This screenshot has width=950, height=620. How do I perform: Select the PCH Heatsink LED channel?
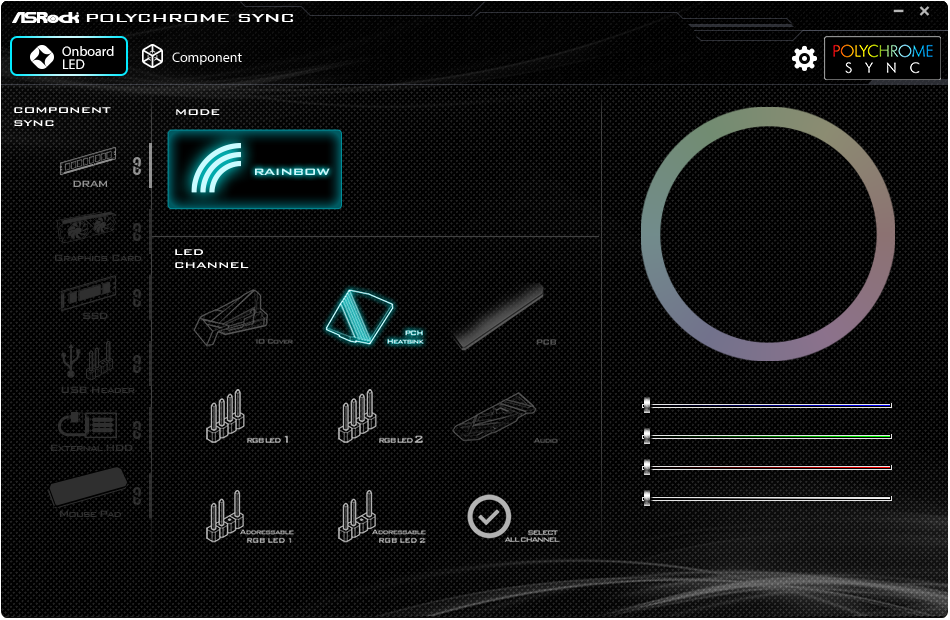pos(374,318)
